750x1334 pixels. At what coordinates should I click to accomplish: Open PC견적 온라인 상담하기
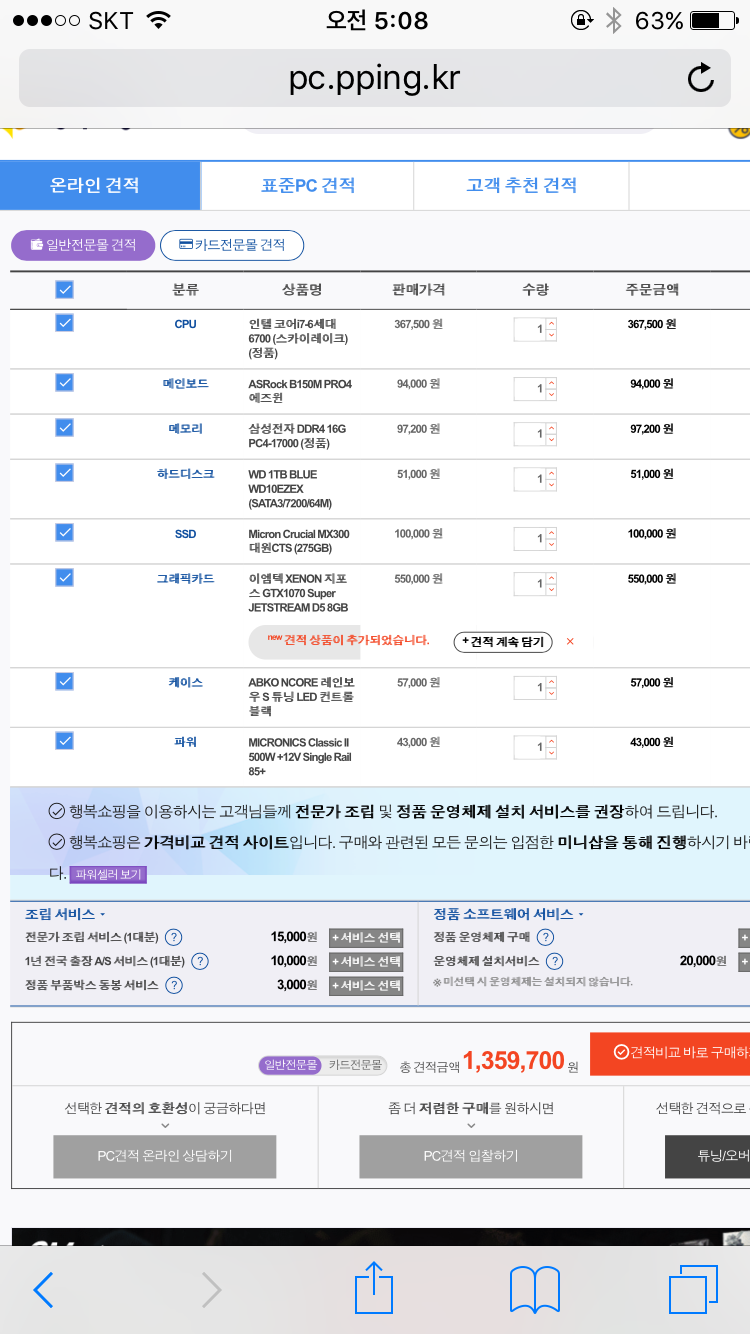(165, 1156)
